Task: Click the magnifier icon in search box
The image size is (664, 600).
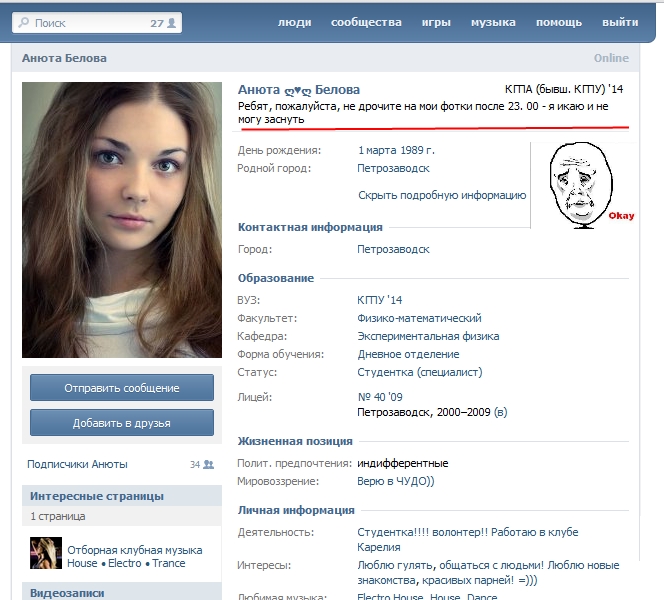Action: [24, 22]
